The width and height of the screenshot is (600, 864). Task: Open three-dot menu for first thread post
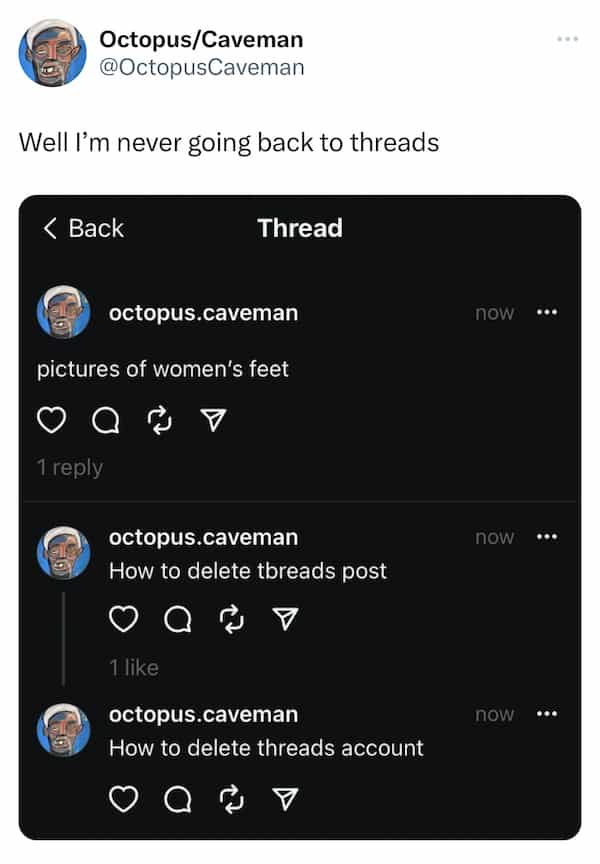pos(546,313)
